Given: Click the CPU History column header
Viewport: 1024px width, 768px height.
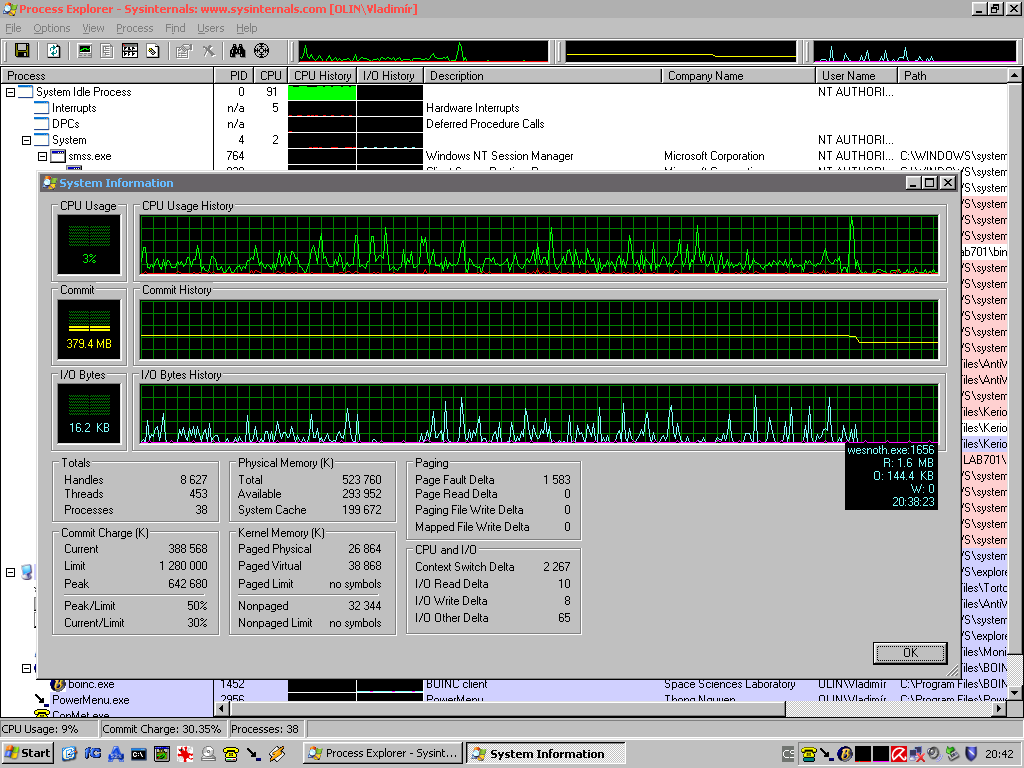Looking at the screenshot, I should (323, 76).
